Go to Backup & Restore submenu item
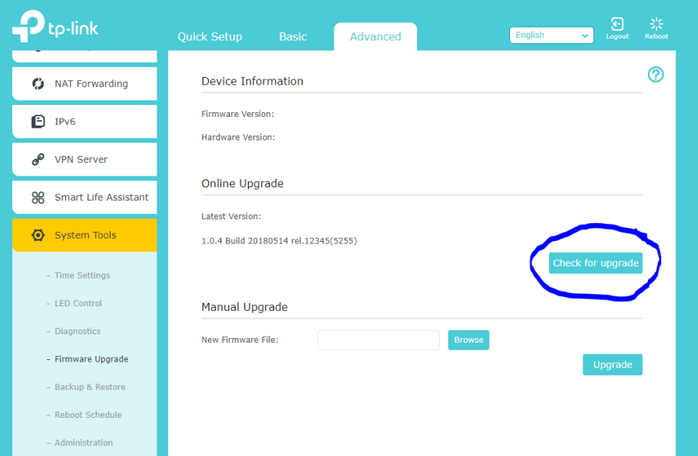698x456 pixels. click(90, 387)
